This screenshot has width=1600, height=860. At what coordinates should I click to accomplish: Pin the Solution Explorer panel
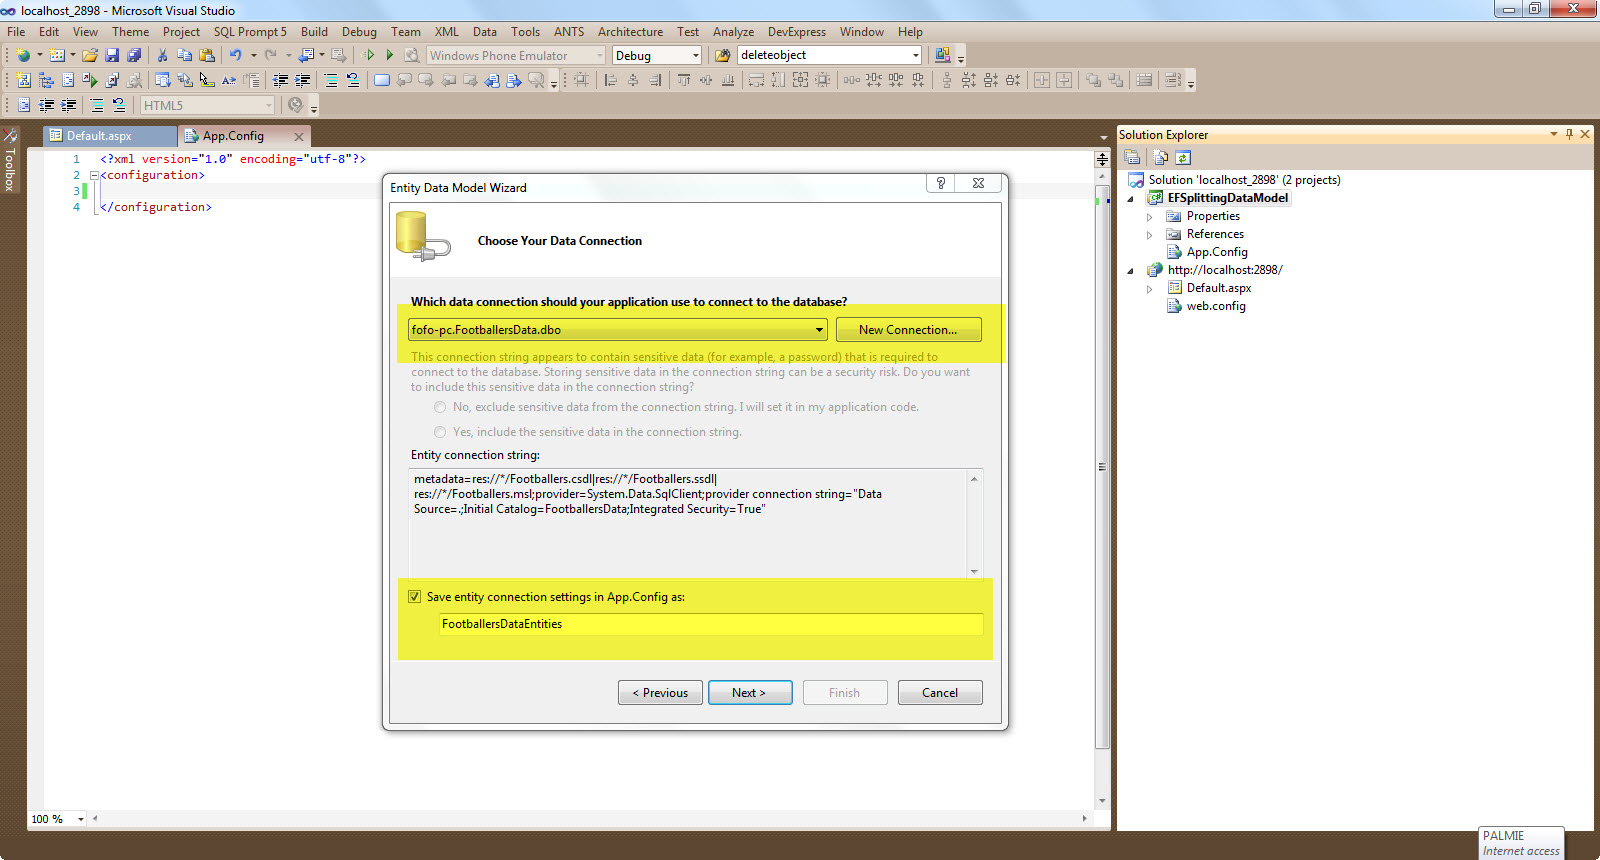tap(1569, 134)
